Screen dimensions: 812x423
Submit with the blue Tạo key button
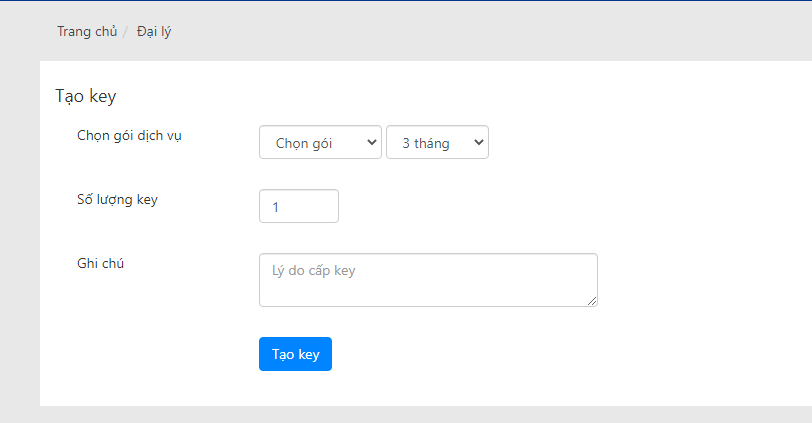pos(295,354)
